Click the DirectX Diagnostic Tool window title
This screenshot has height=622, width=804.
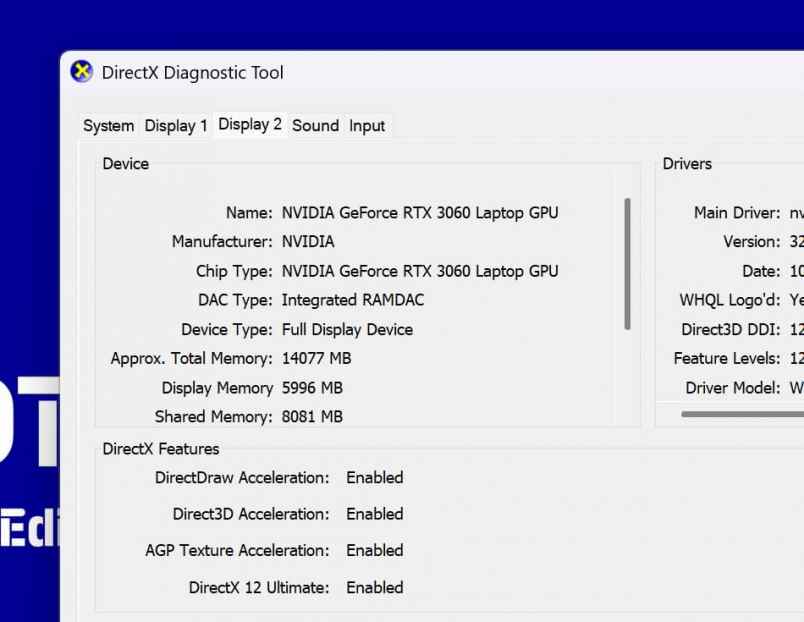[193, 73]
